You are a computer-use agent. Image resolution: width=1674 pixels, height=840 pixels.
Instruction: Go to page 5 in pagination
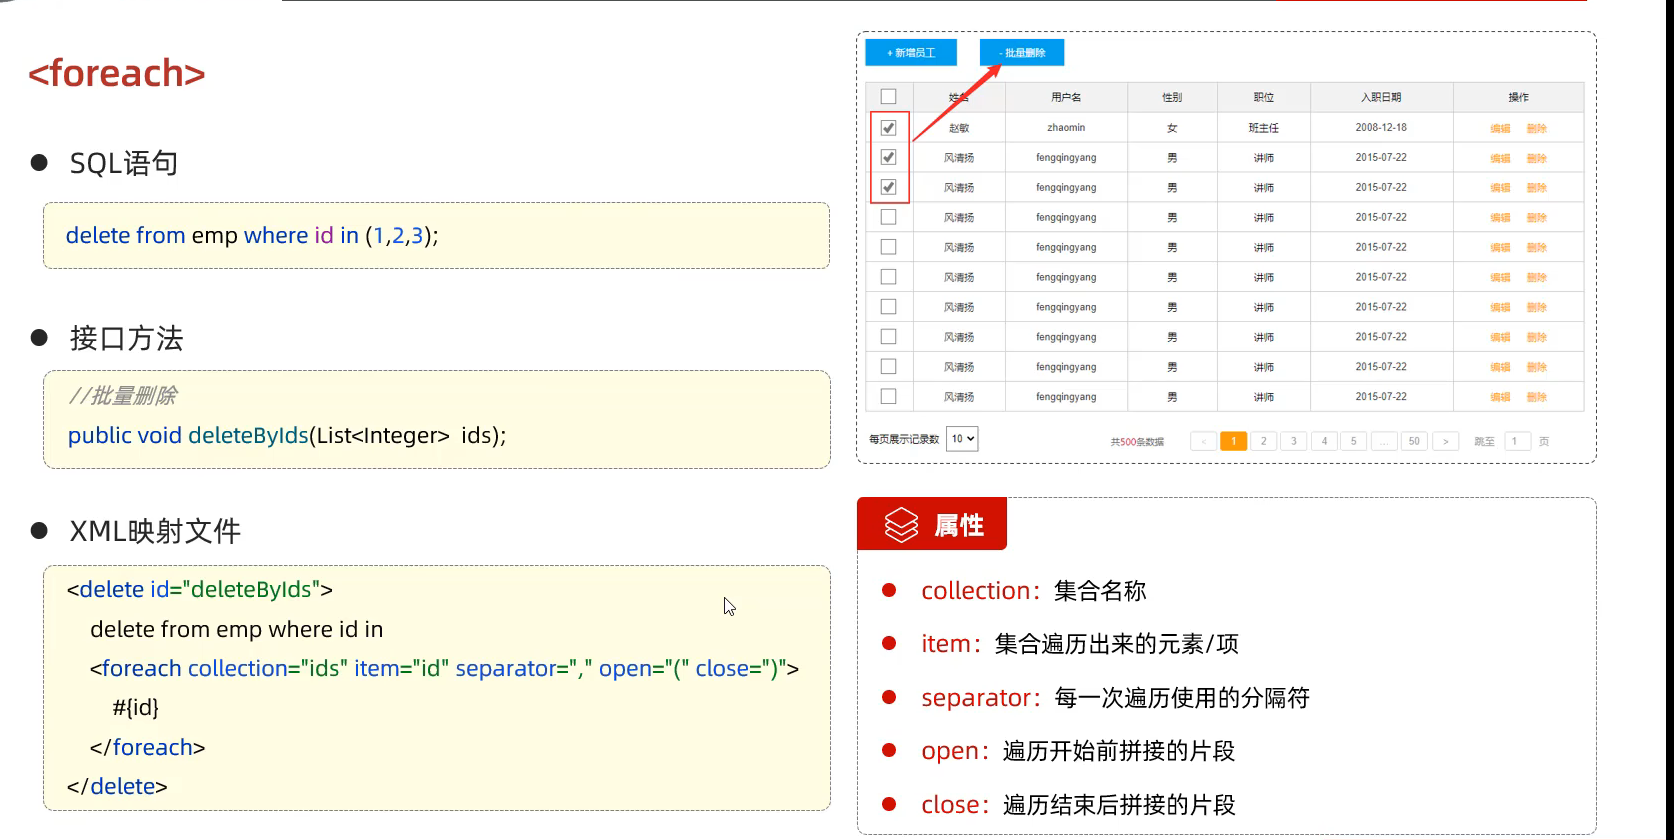pos(1354,441)
